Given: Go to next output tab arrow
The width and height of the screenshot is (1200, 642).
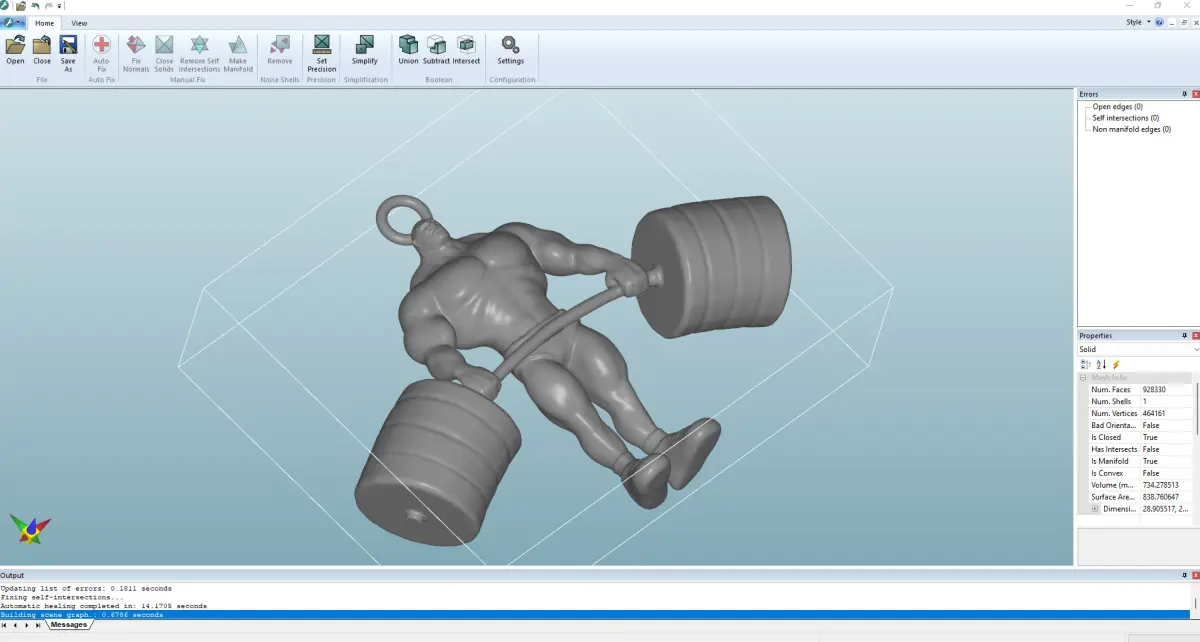Looking at the screenshot, I should [x=27, y=625].
